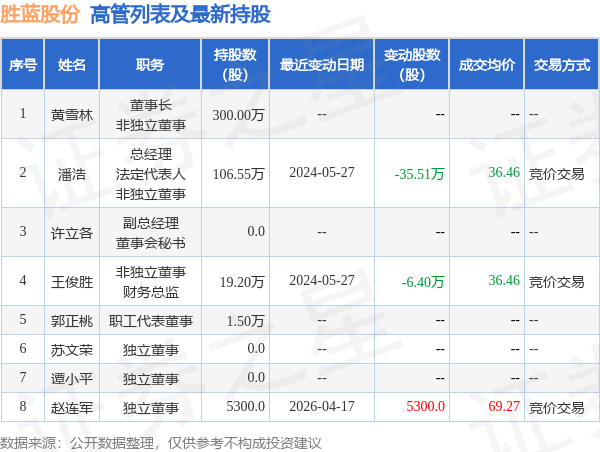600x452 pixels.
Task: Select the 职务 column header
Action: pyautogui.click(x=150, y=65)
